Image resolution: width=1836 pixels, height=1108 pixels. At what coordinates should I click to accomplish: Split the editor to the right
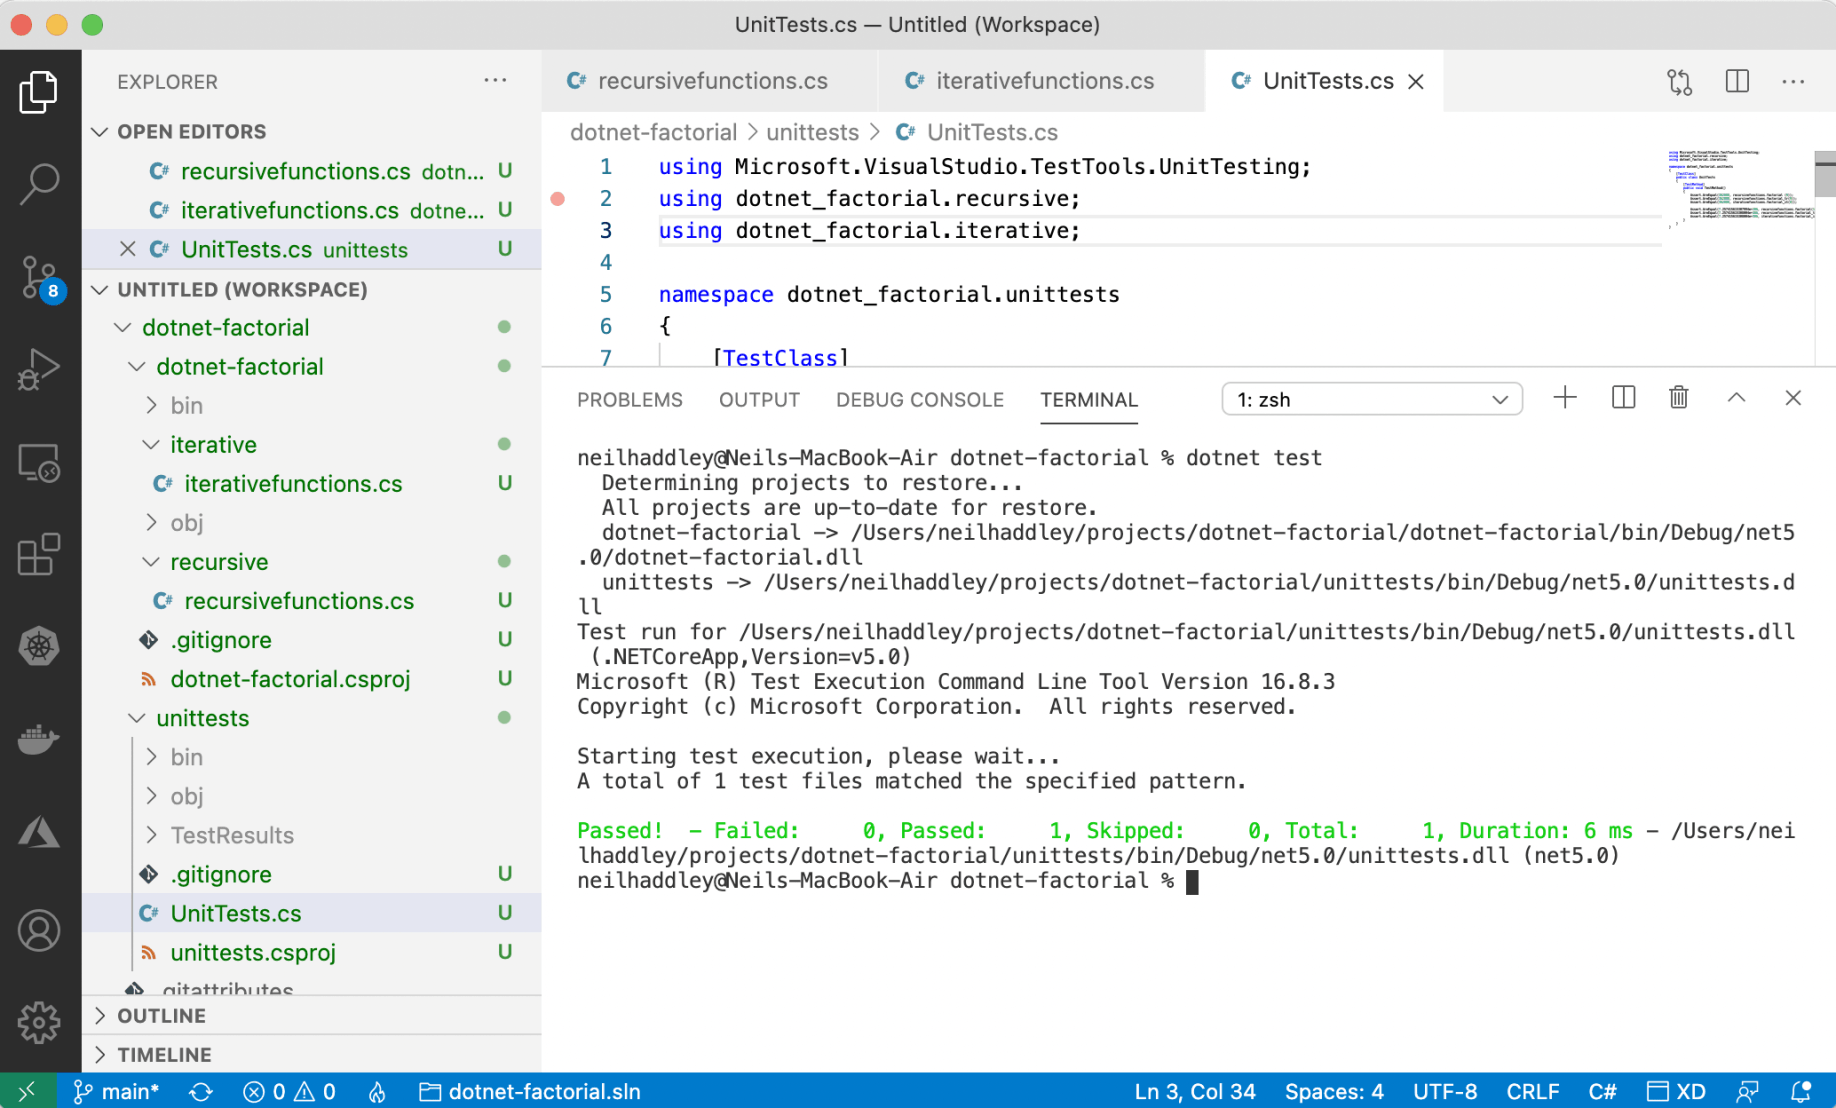1737,81
